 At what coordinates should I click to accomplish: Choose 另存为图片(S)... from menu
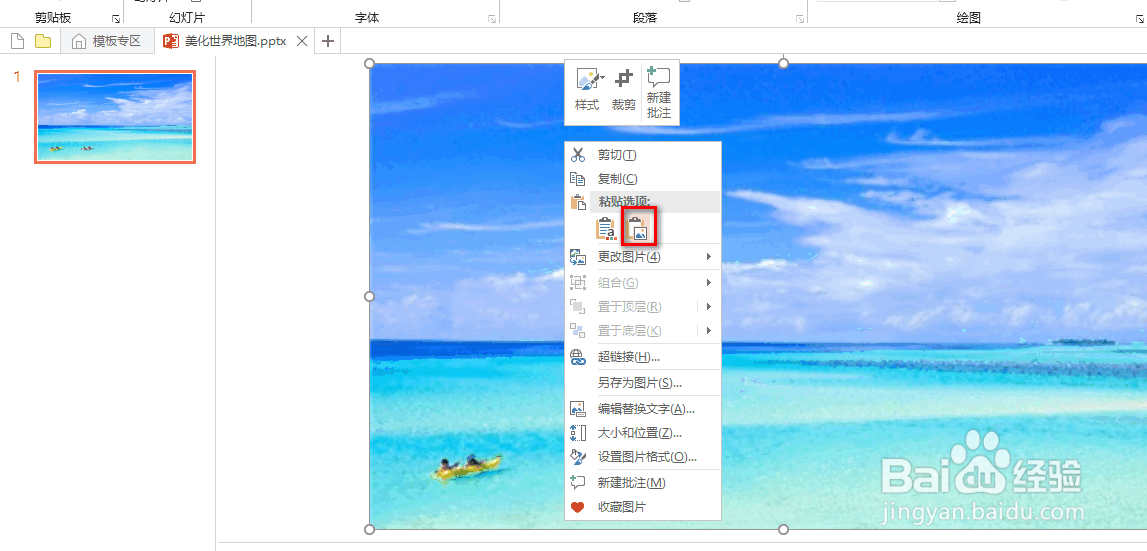(643, 383)
